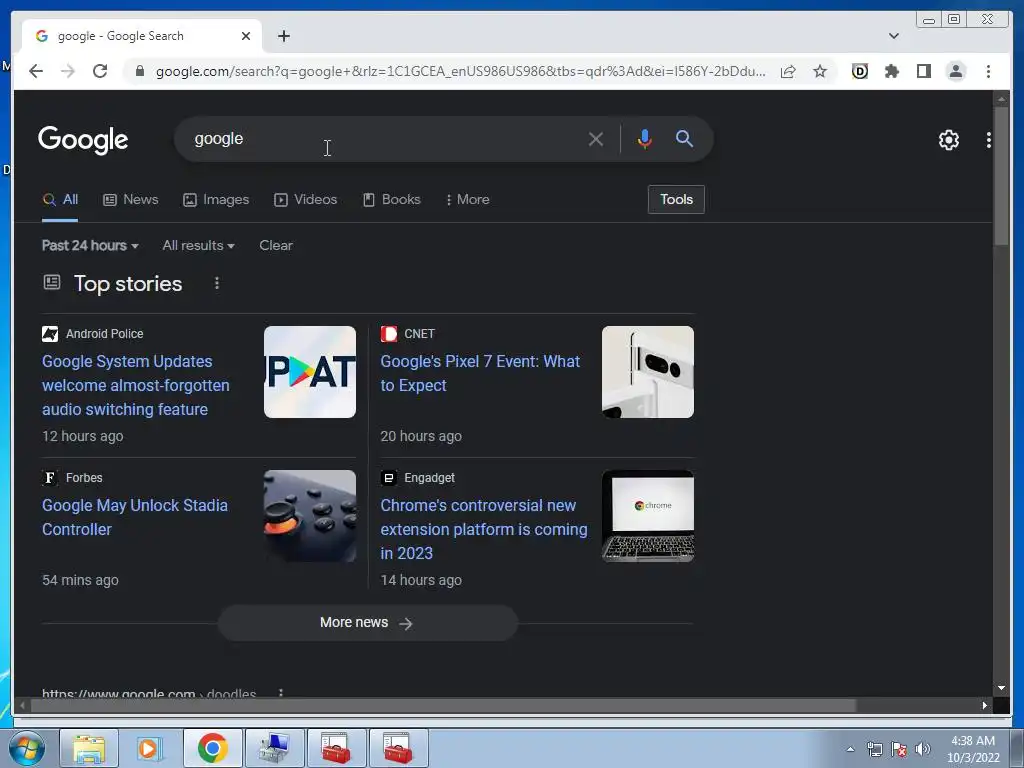Open Chrome extensions puzzle icon

[891, 71]
